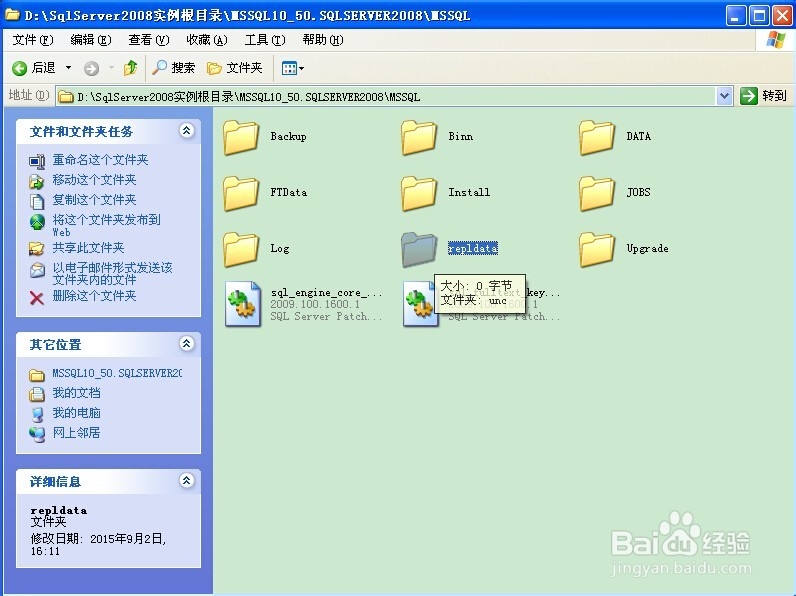
Task: Select the JOBS folder icon
Action: [x=597, y=193]
